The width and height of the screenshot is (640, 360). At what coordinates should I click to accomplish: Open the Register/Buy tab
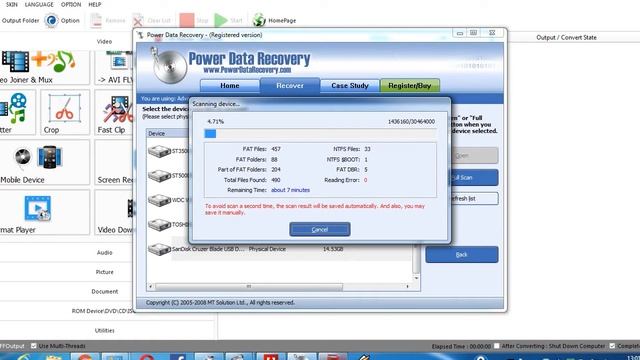[x=410, y=86]
